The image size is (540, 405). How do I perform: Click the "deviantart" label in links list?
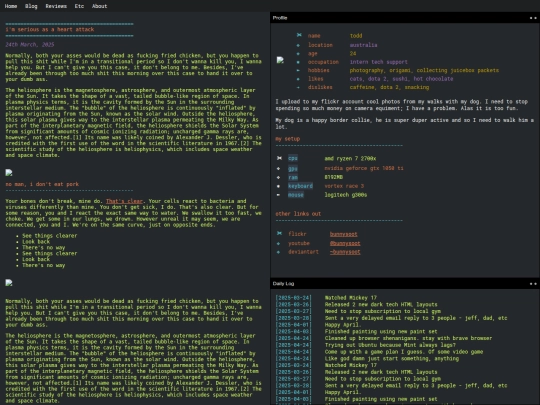pos(303,252)
